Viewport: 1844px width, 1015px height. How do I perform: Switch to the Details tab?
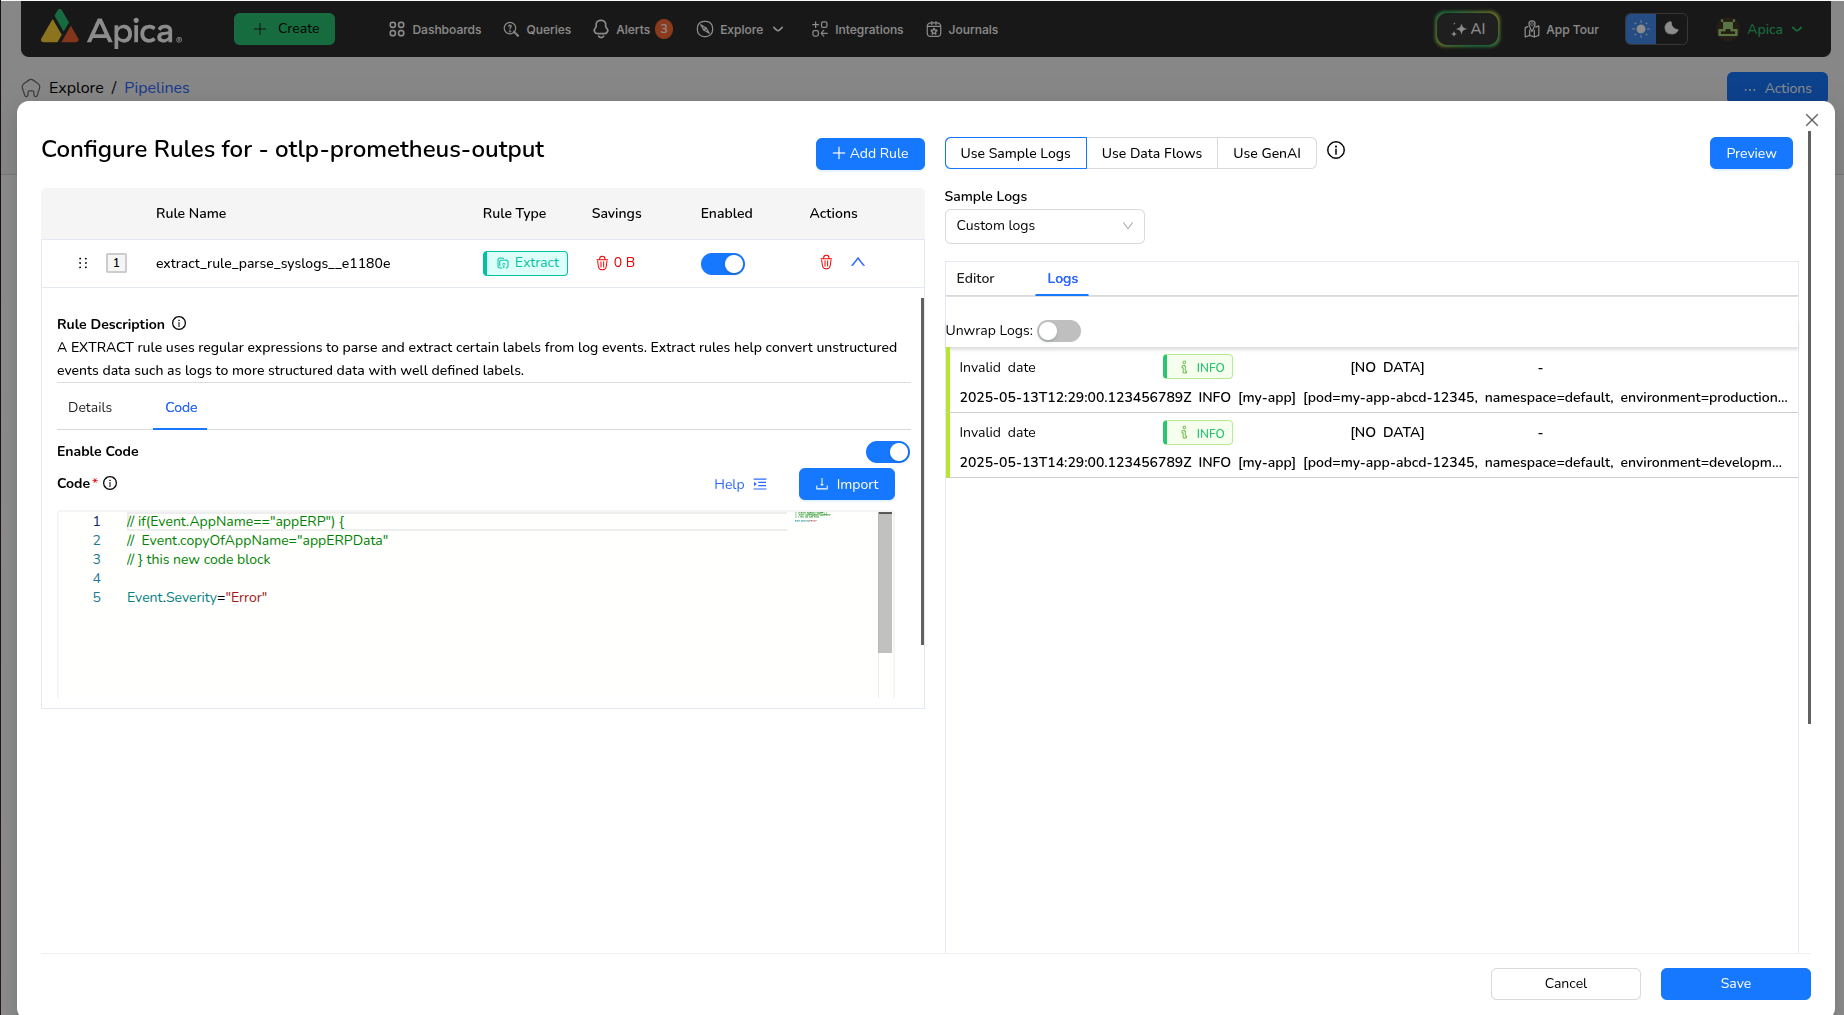point(90,407)
